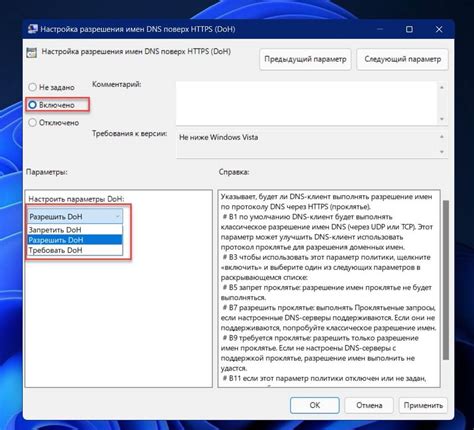Confirm with the OK button
The width and height of the screenshot is (474, 430).
(315, 405)
